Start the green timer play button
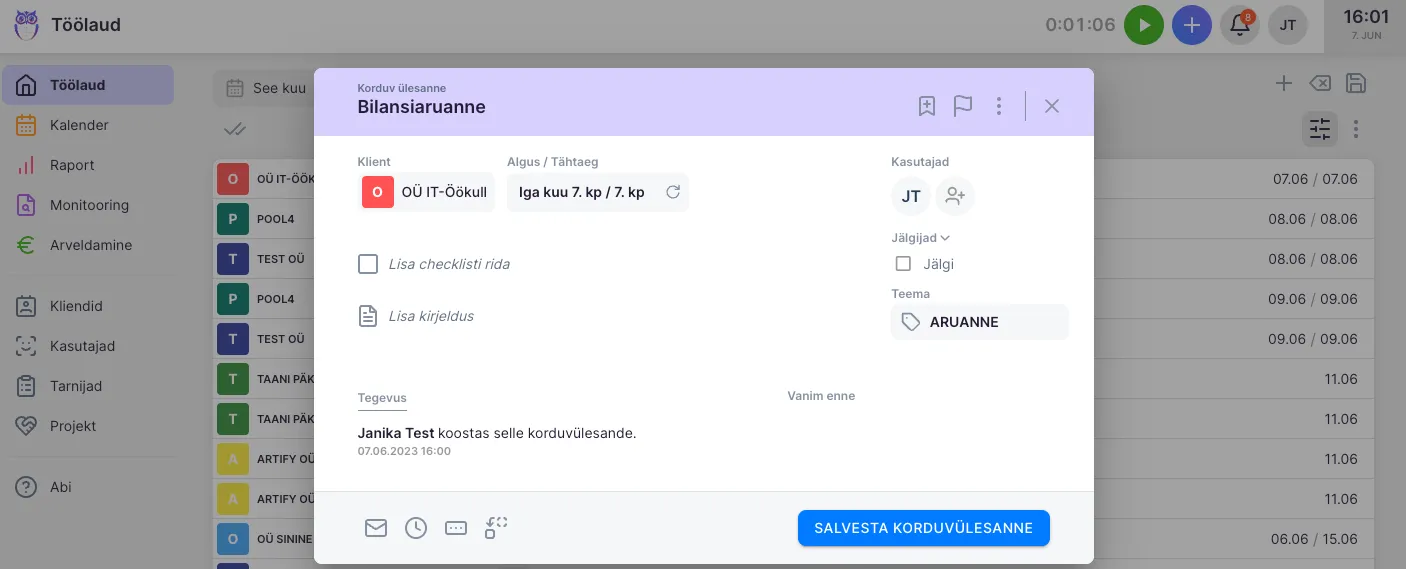This screenshot has height=569, width=1406. click(1144, 25)
